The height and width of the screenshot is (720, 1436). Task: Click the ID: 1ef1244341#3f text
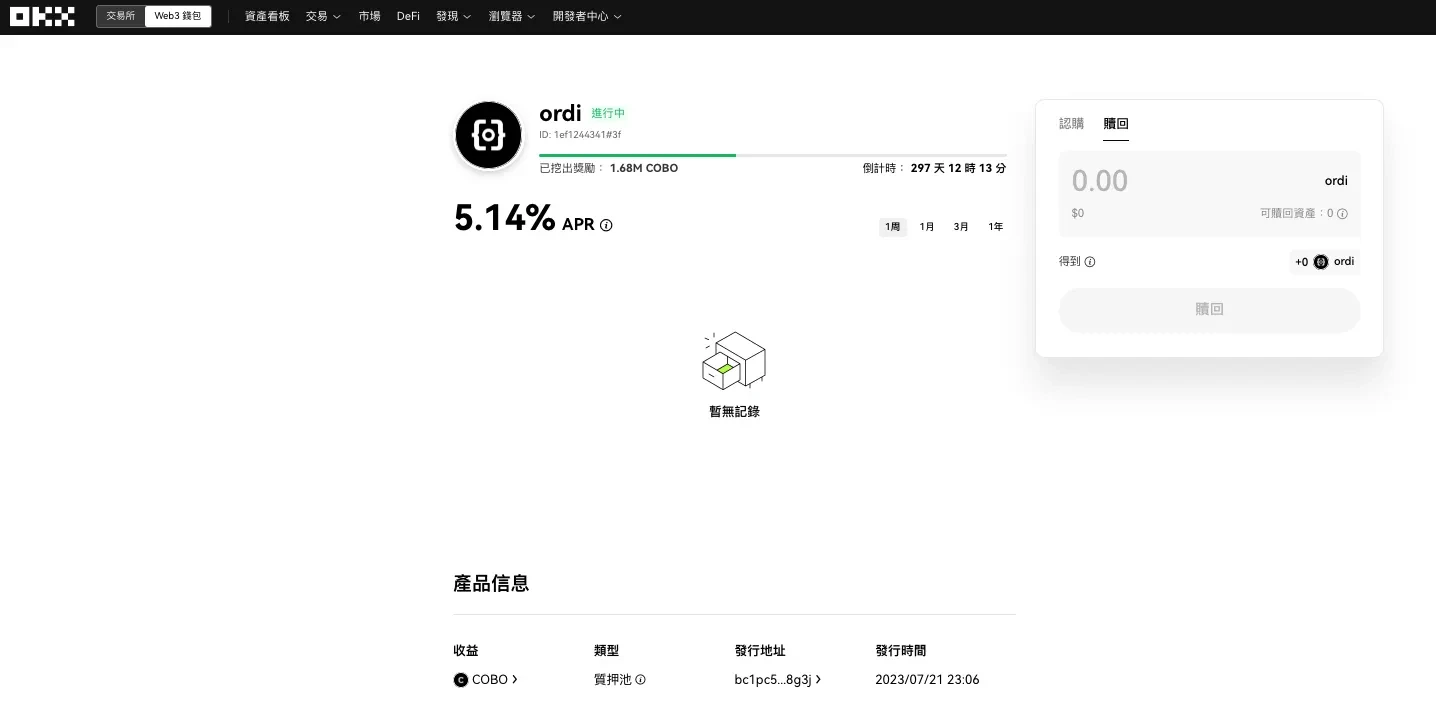[x=580, y=135]
